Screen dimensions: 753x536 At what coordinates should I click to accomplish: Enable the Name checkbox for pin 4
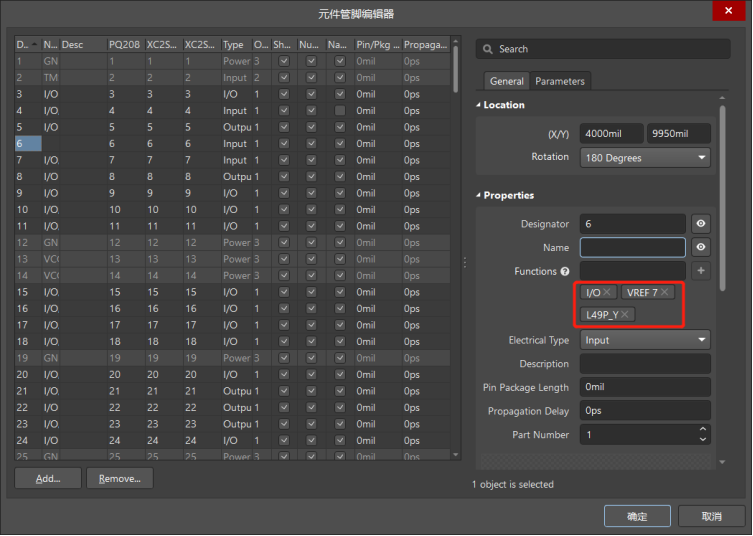pos(341,111)
